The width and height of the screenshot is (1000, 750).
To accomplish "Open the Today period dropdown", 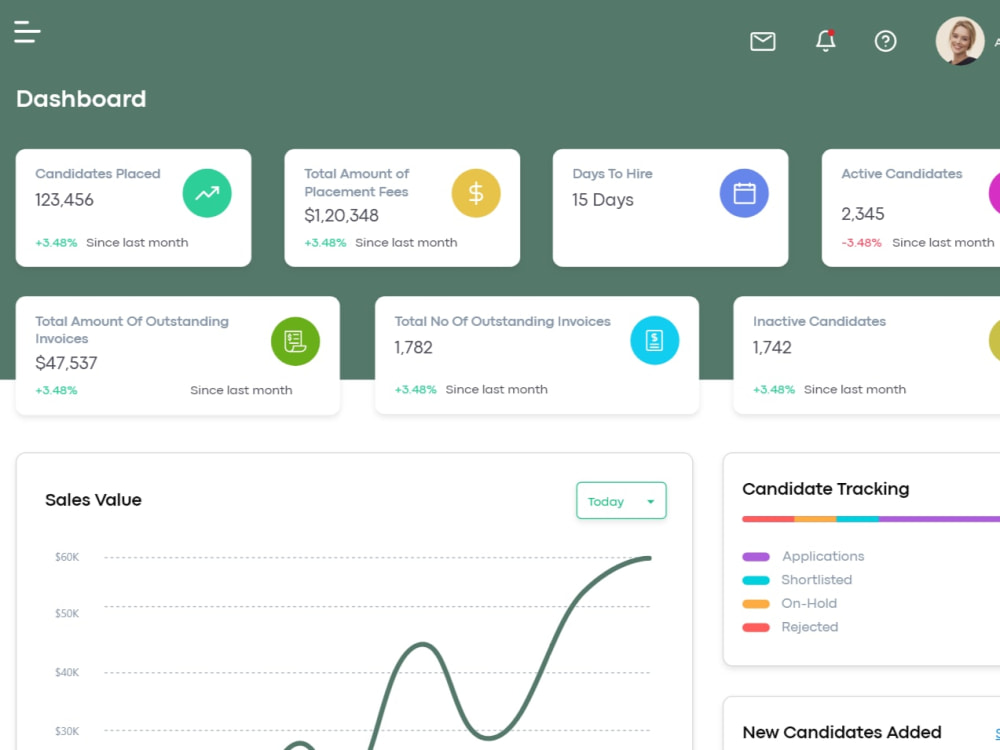I will click(621, 501).
